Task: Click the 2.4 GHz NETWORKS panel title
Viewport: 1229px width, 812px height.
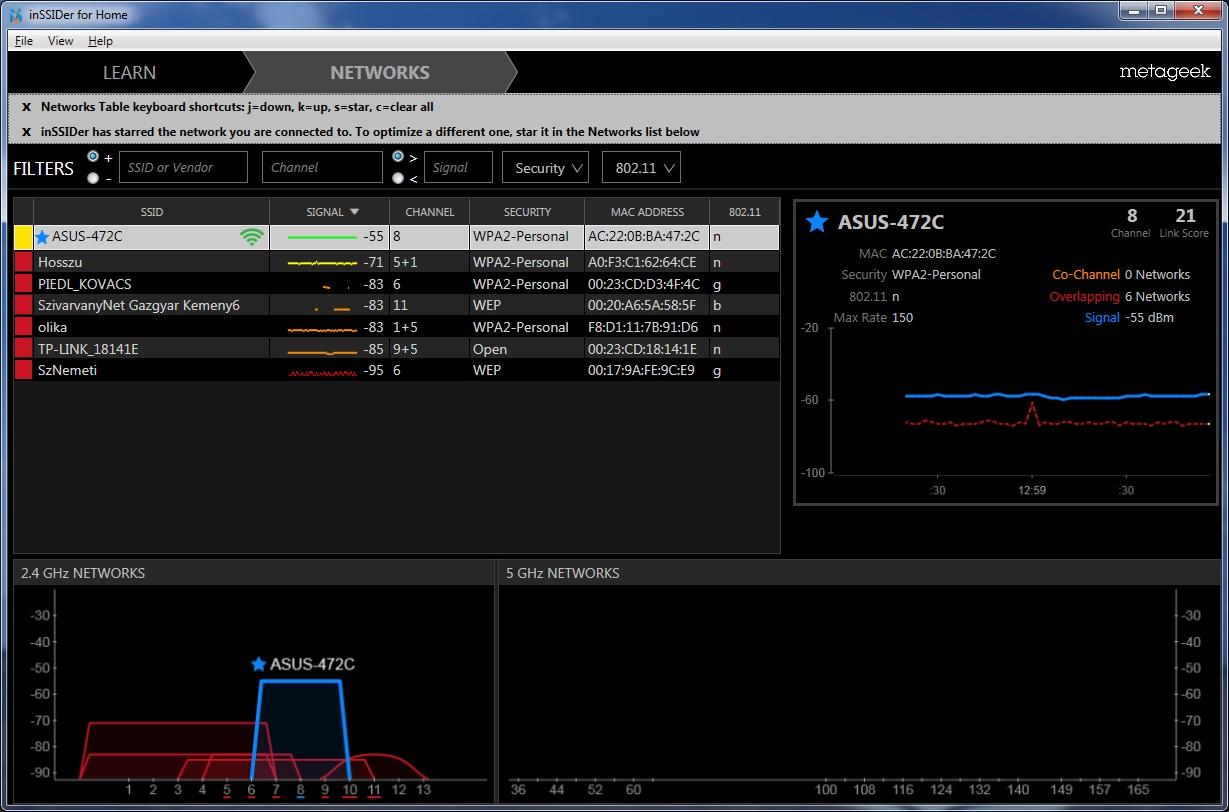Action: pyautogui.click(x=83, y=573)
